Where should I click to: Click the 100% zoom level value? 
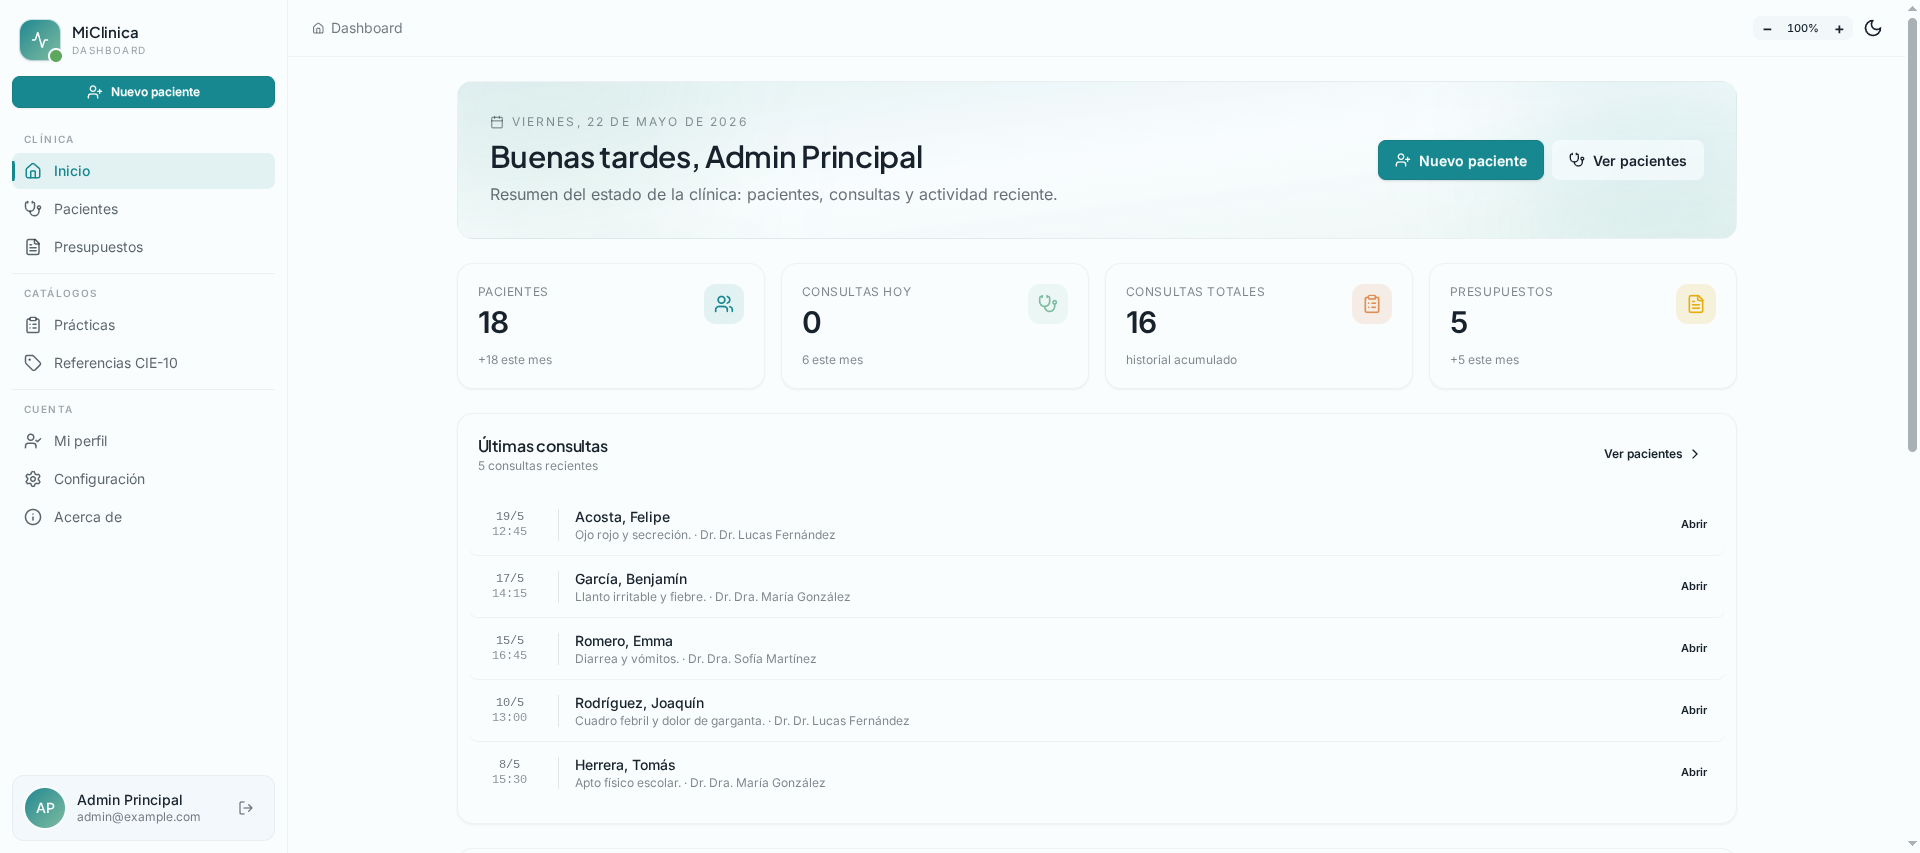1803,29
